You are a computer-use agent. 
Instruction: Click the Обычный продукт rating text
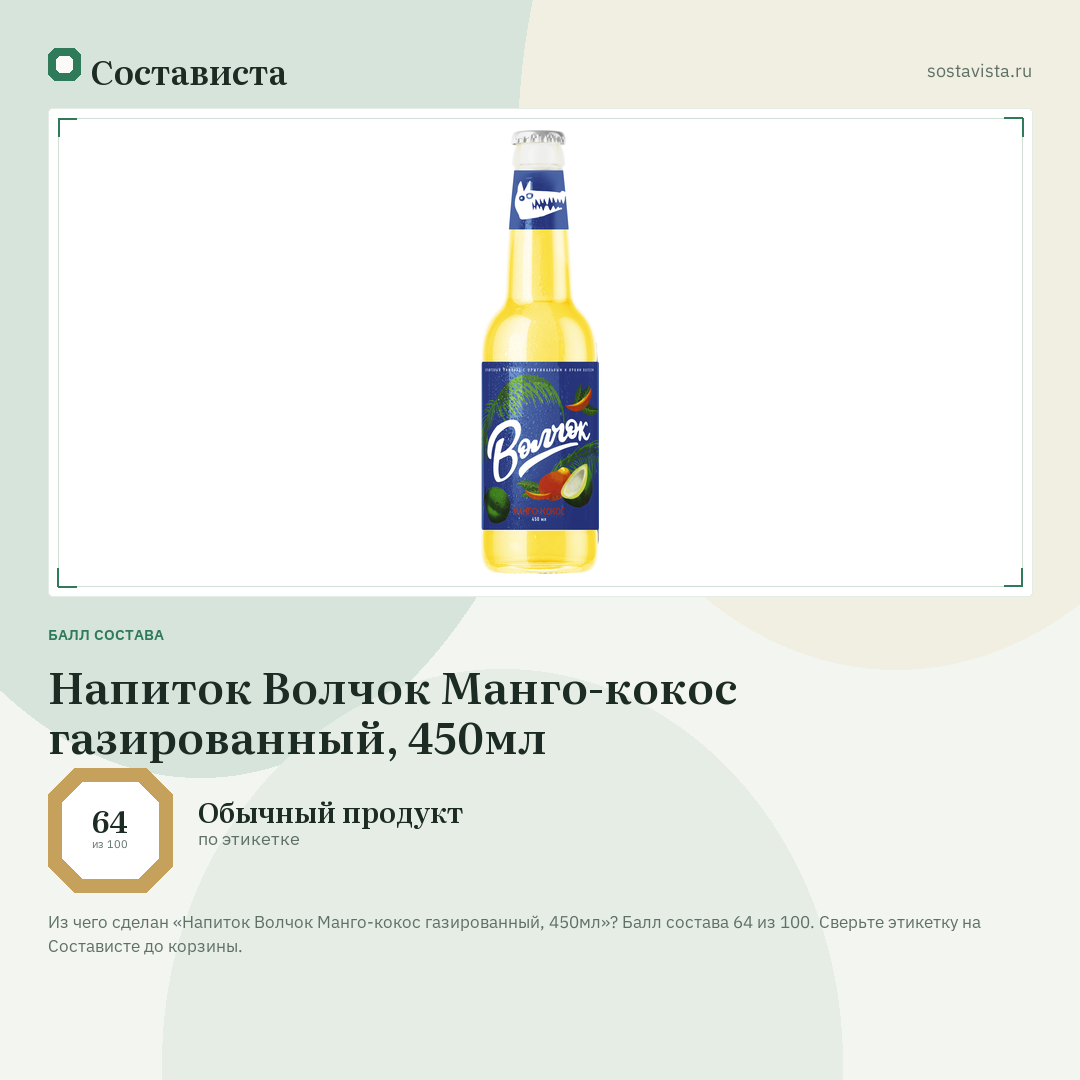(x=330, y=813)
